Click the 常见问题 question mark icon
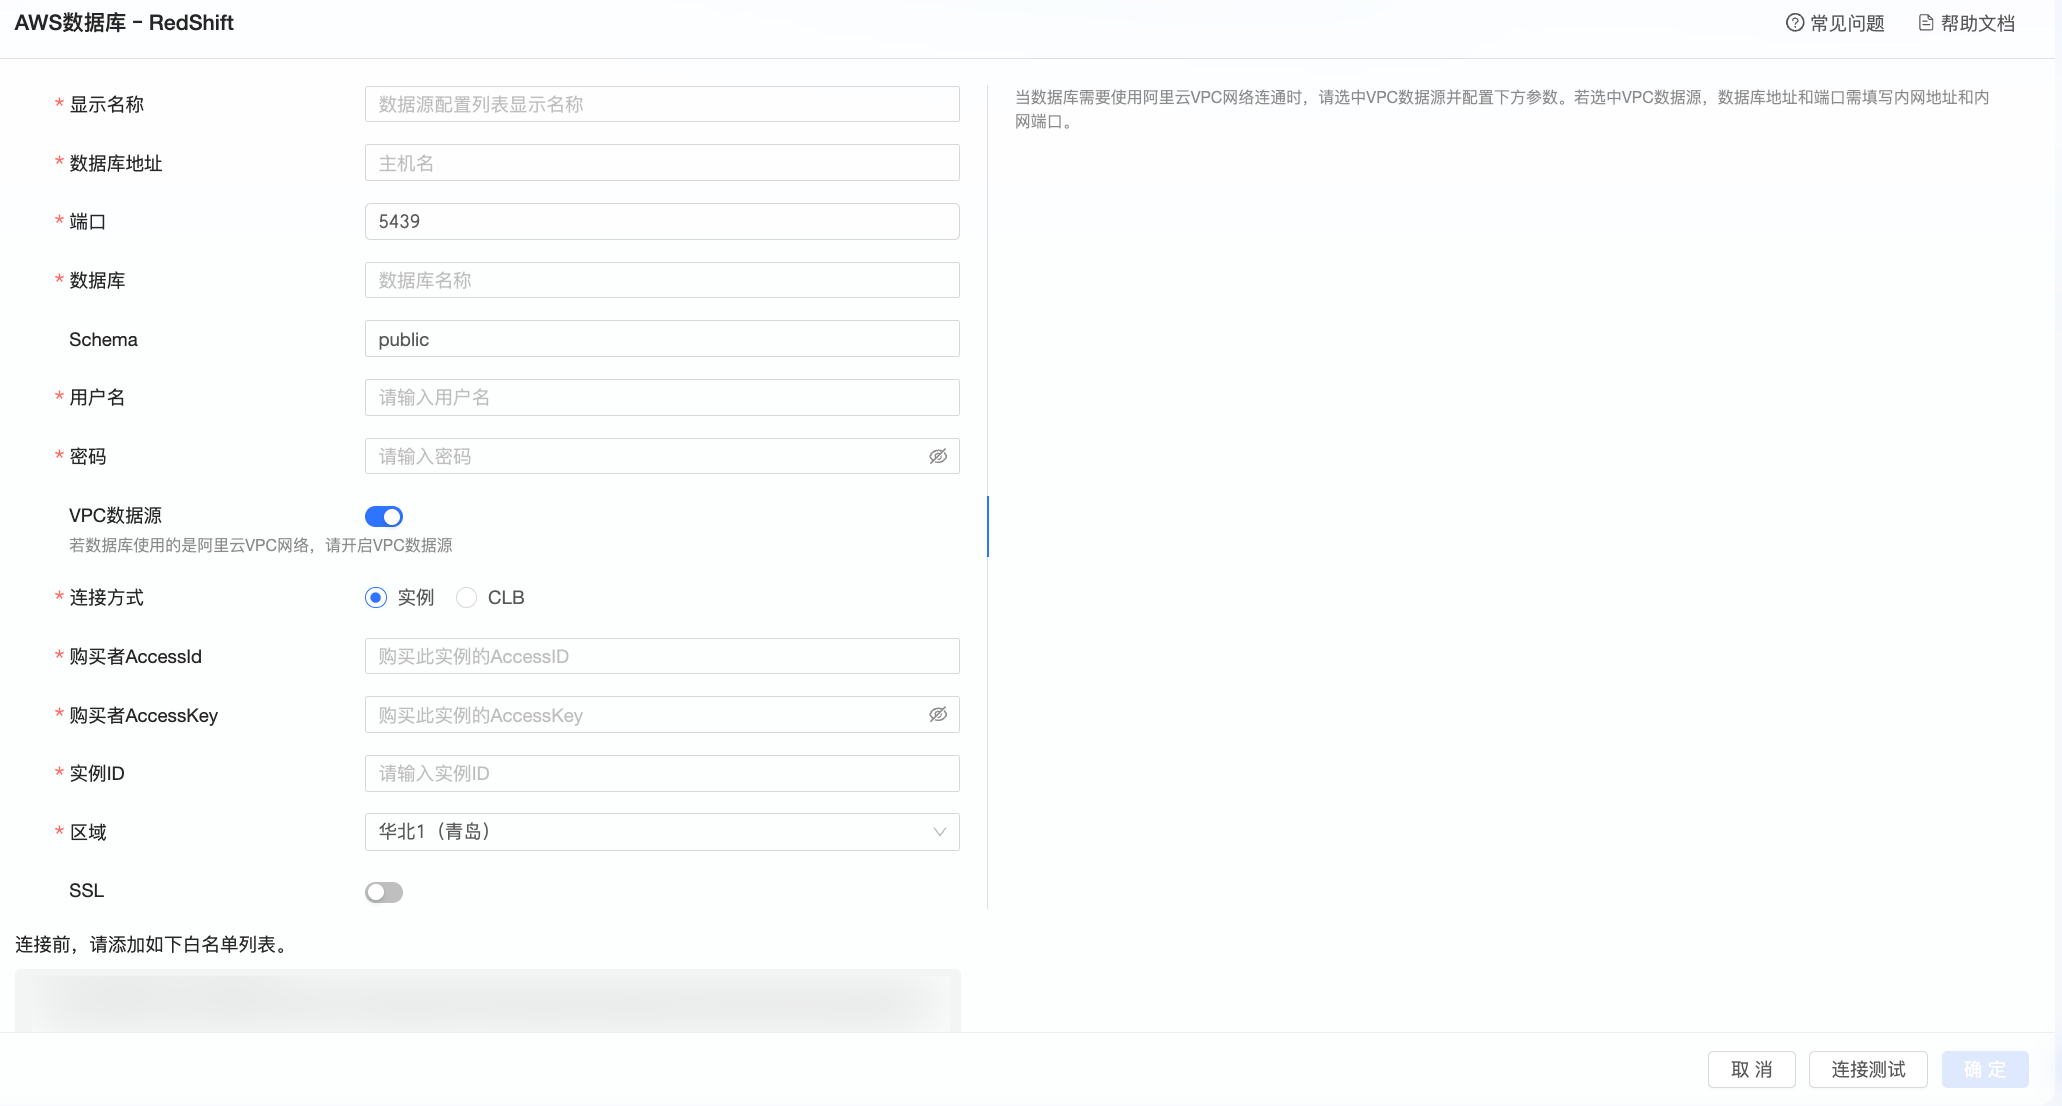This screenshot has width=2062, height=1106. 1795,23
